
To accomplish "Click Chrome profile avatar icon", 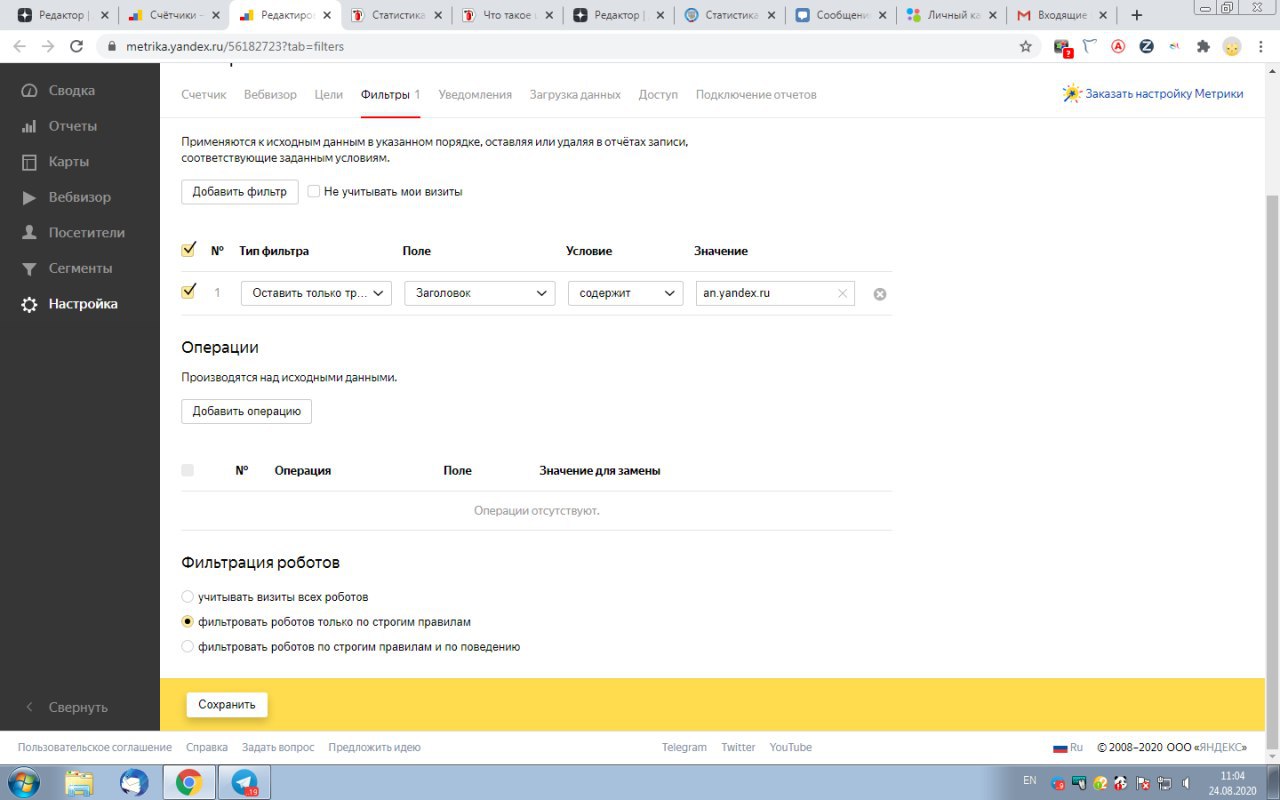I will click(1232, 47).
